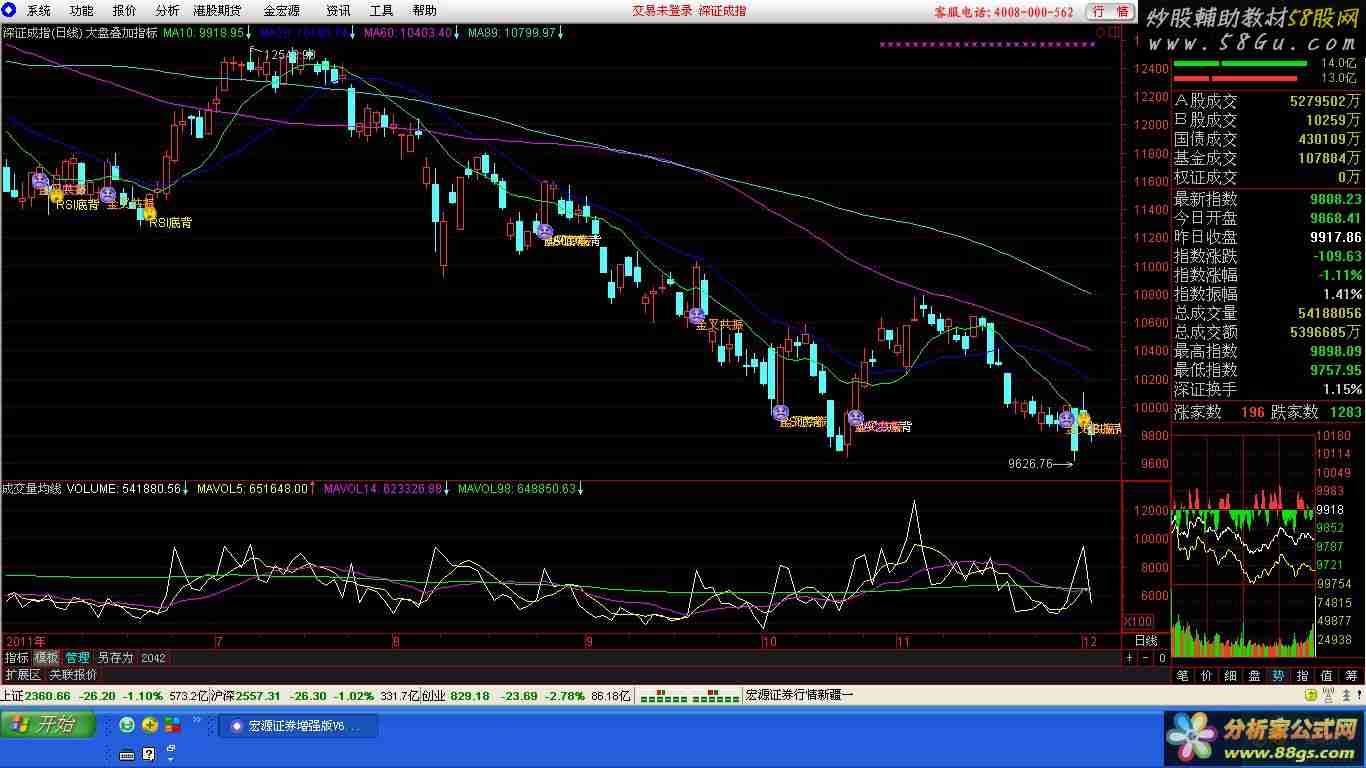Click the 日线 period label
1366x768 pixels.
pos(1145,641)
